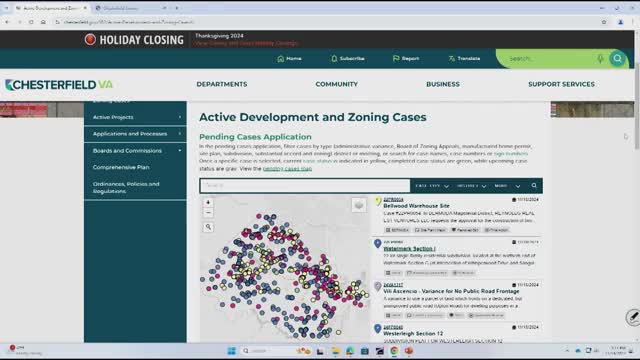Click the round green site search button
Image resolution: width=640 pixels, height=360 pixels.
[x=618, y=59]
